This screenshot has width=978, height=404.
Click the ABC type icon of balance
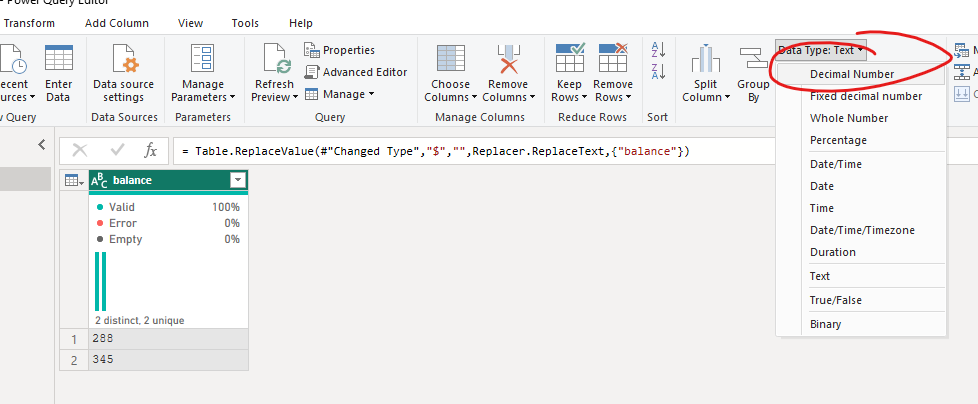pyautogui.click(x=99, y=181)
